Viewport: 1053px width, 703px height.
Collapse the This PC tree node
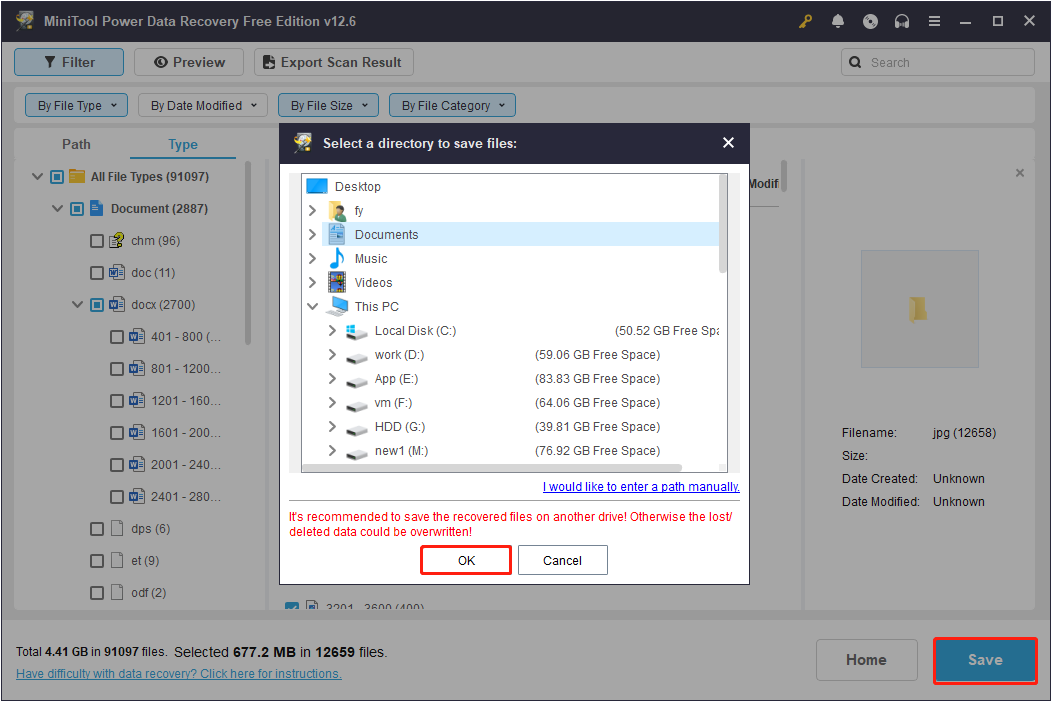tap(313, 306)
